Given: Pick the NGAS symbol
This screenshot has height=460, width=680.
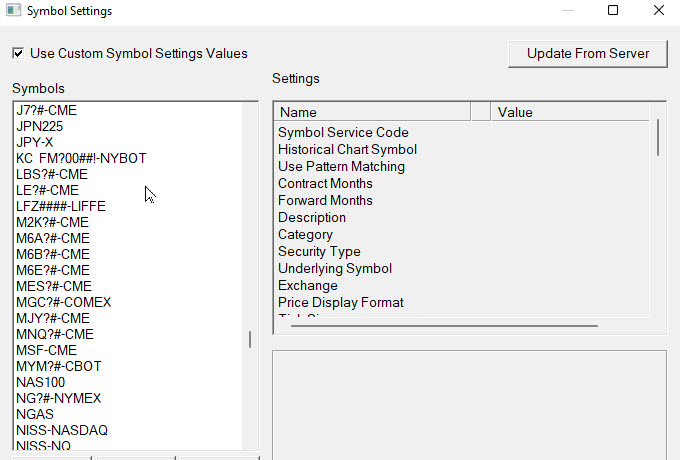Looking at the screenshot, I should point(35,414).
